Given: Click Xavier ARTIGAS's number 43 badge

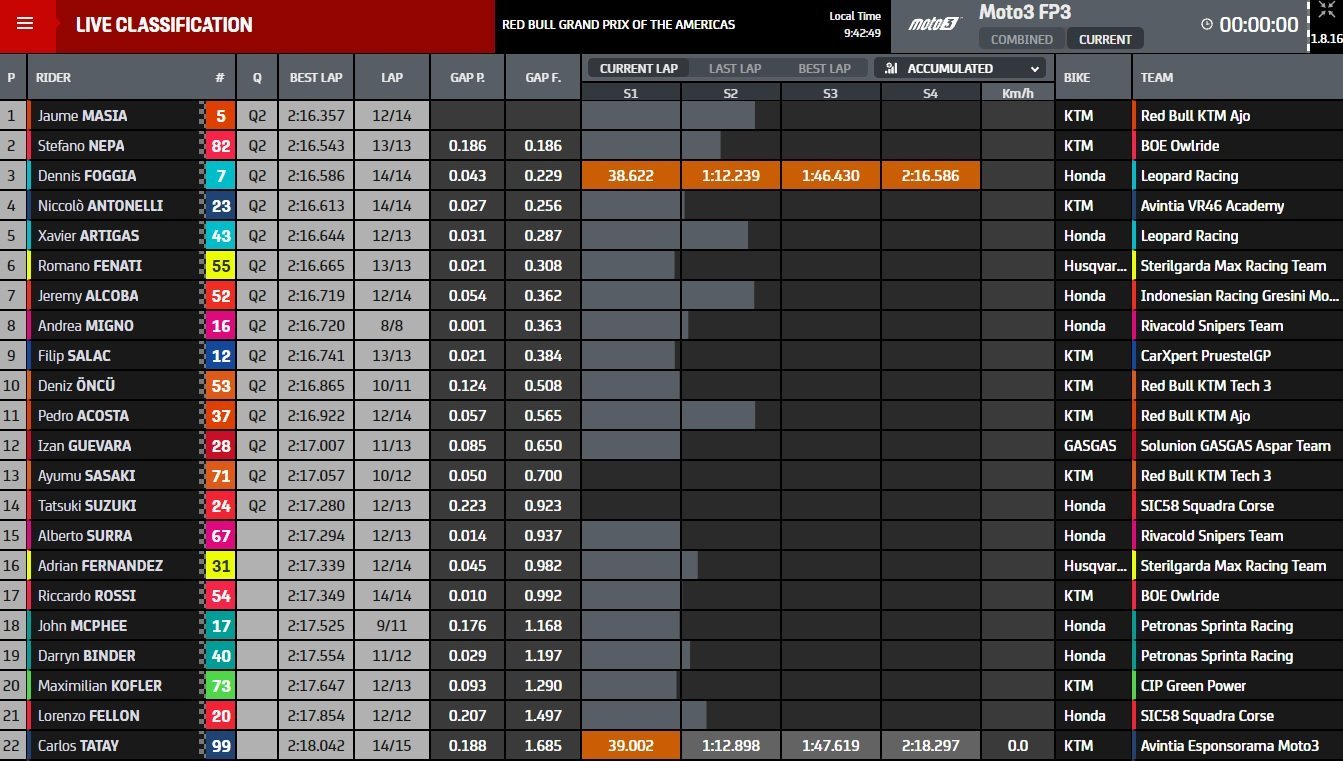Looking at the screenshot, I should coord(220,235).
